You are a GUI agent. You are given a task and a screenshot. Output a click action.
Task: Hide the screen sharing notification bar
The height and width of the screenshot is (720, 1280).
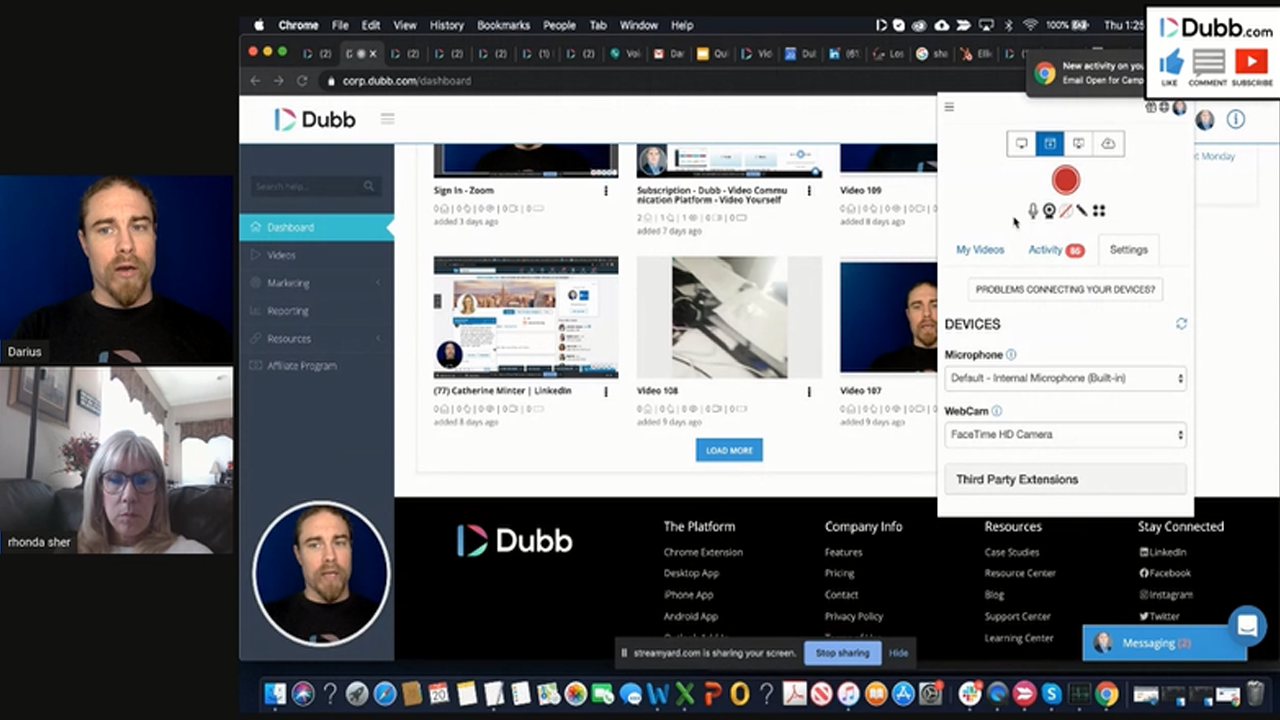click(x=899, y=653)
